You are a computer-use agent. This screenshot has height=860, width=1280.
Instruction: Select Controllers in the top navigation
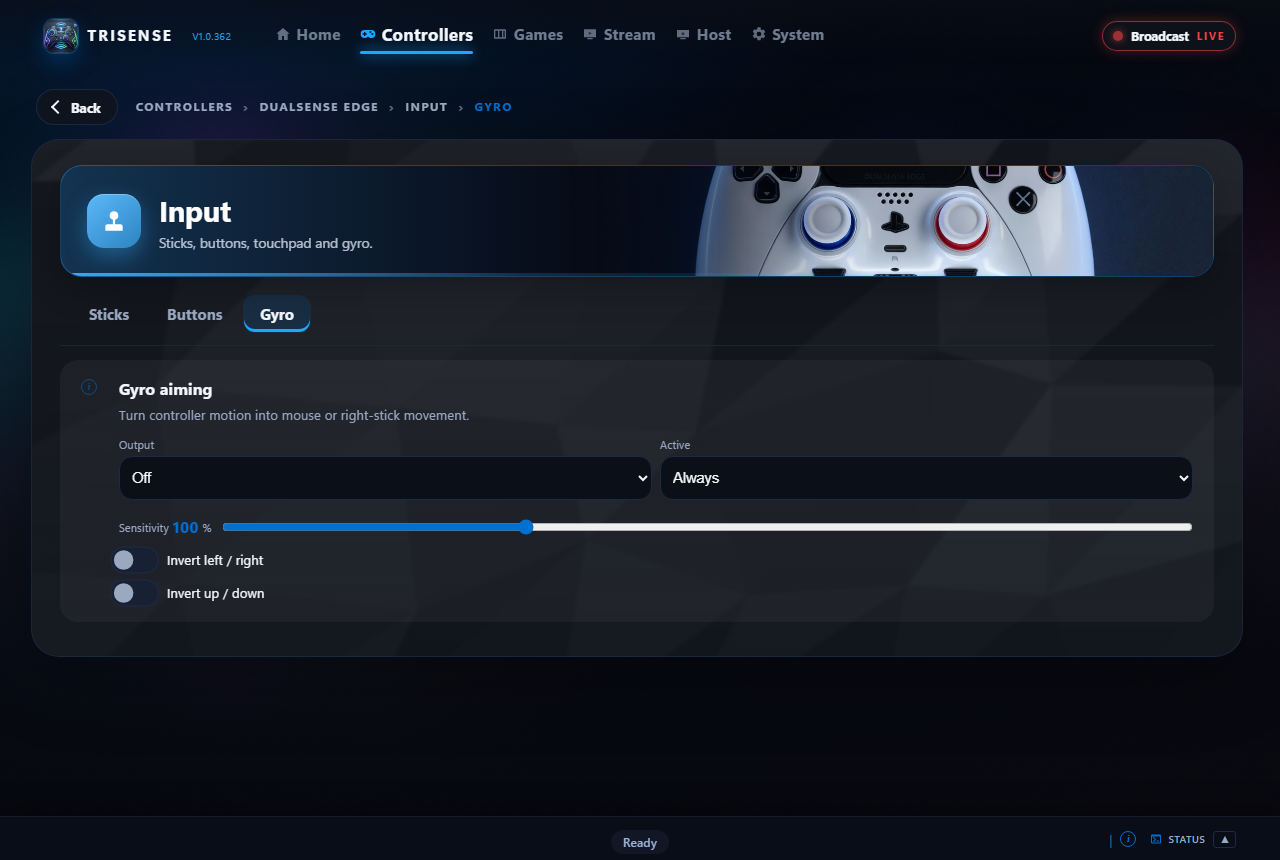point(417,35)
